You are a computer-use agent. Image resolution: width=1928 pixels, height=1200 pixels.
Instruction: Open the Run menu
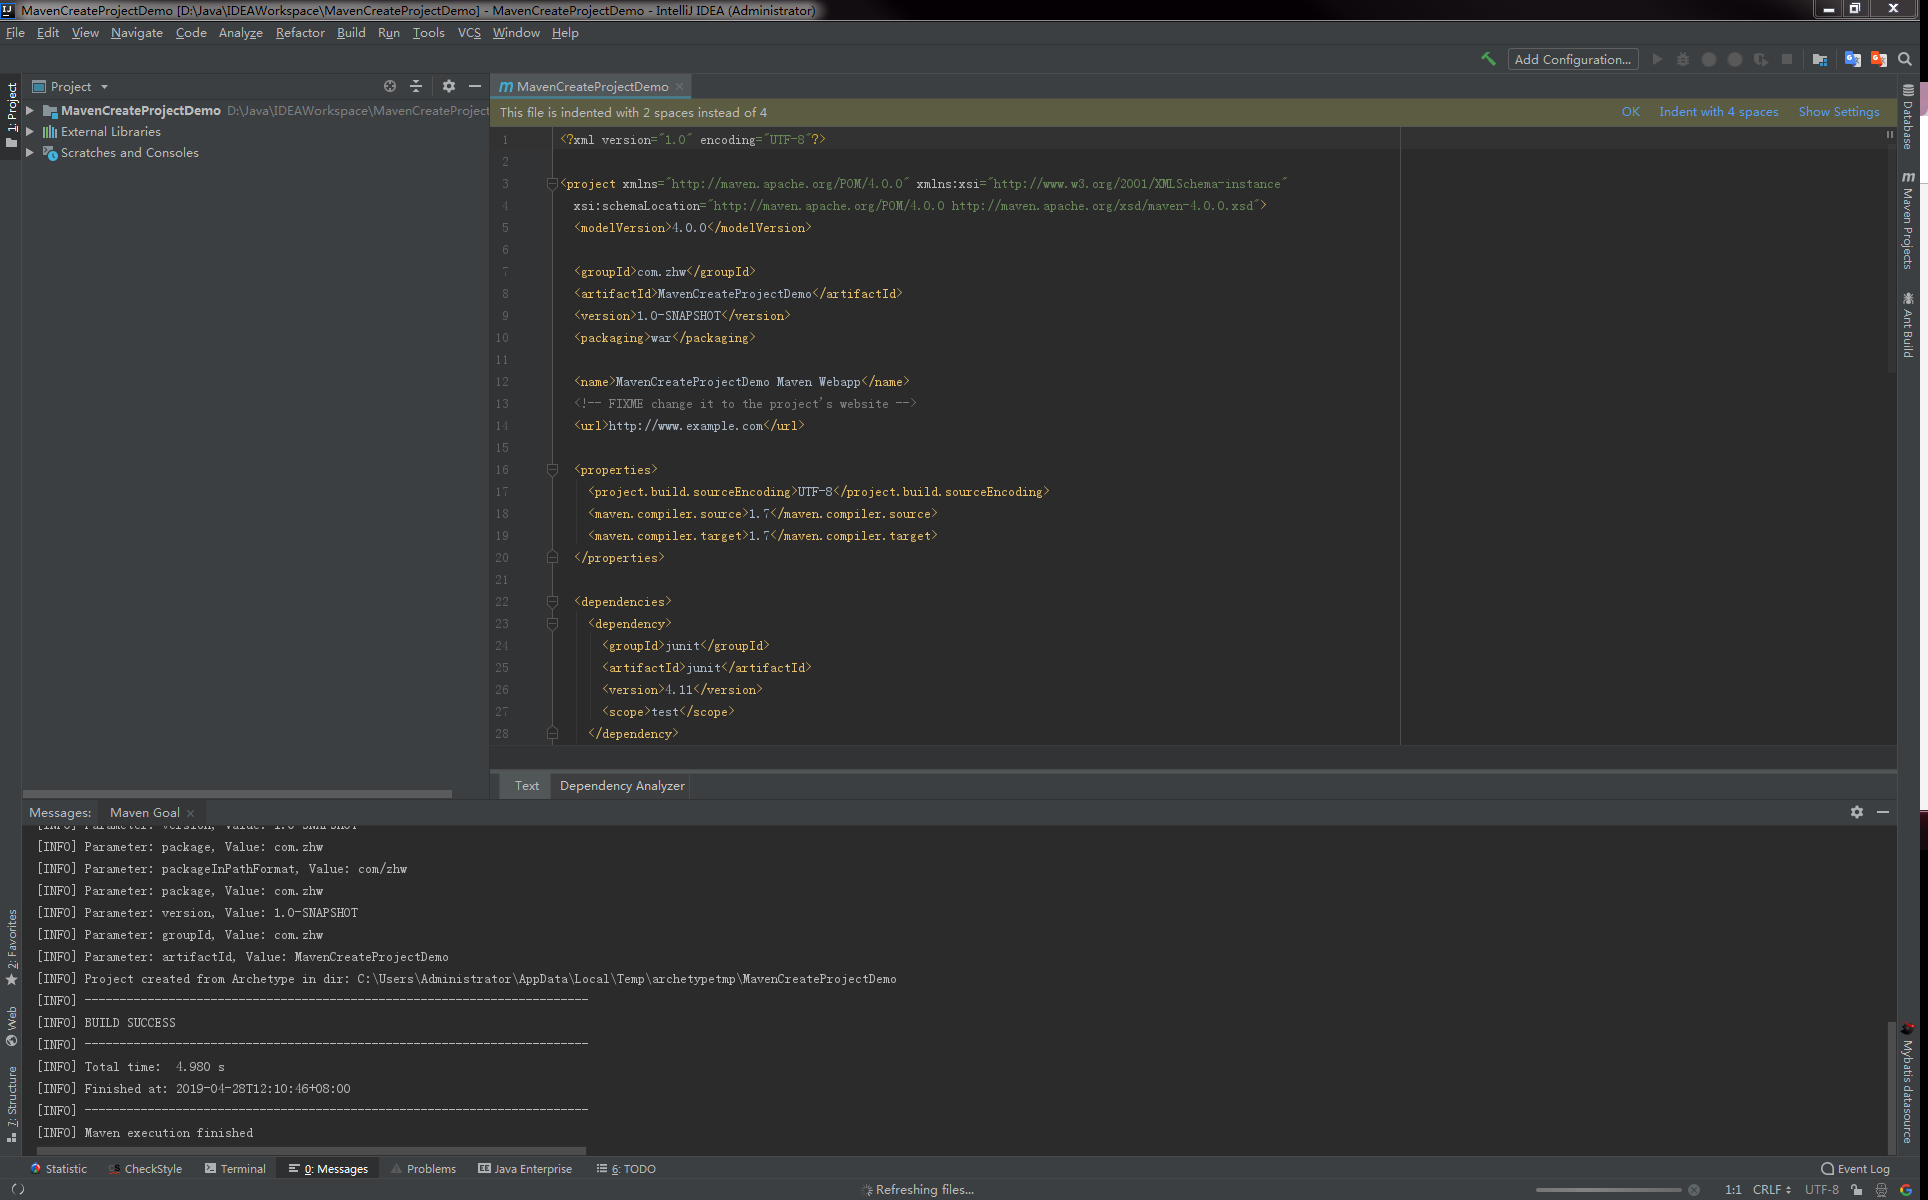(x=389, y=32)
